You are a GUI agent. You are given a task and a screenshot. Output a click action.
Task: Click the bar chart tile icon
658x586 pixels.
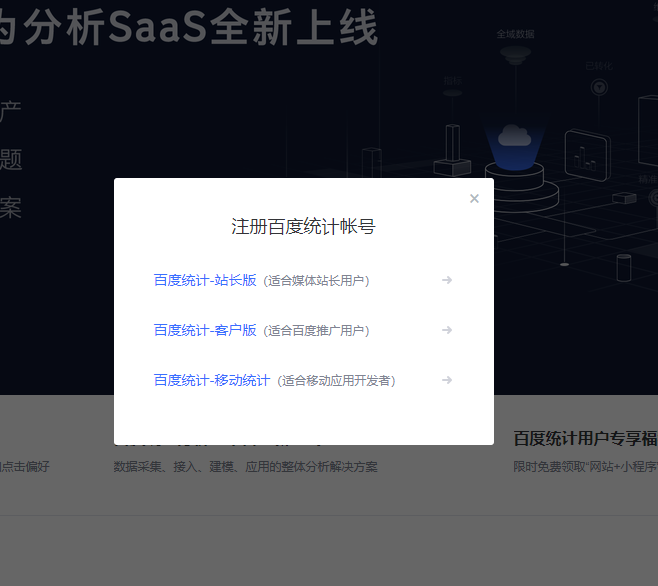586,158
